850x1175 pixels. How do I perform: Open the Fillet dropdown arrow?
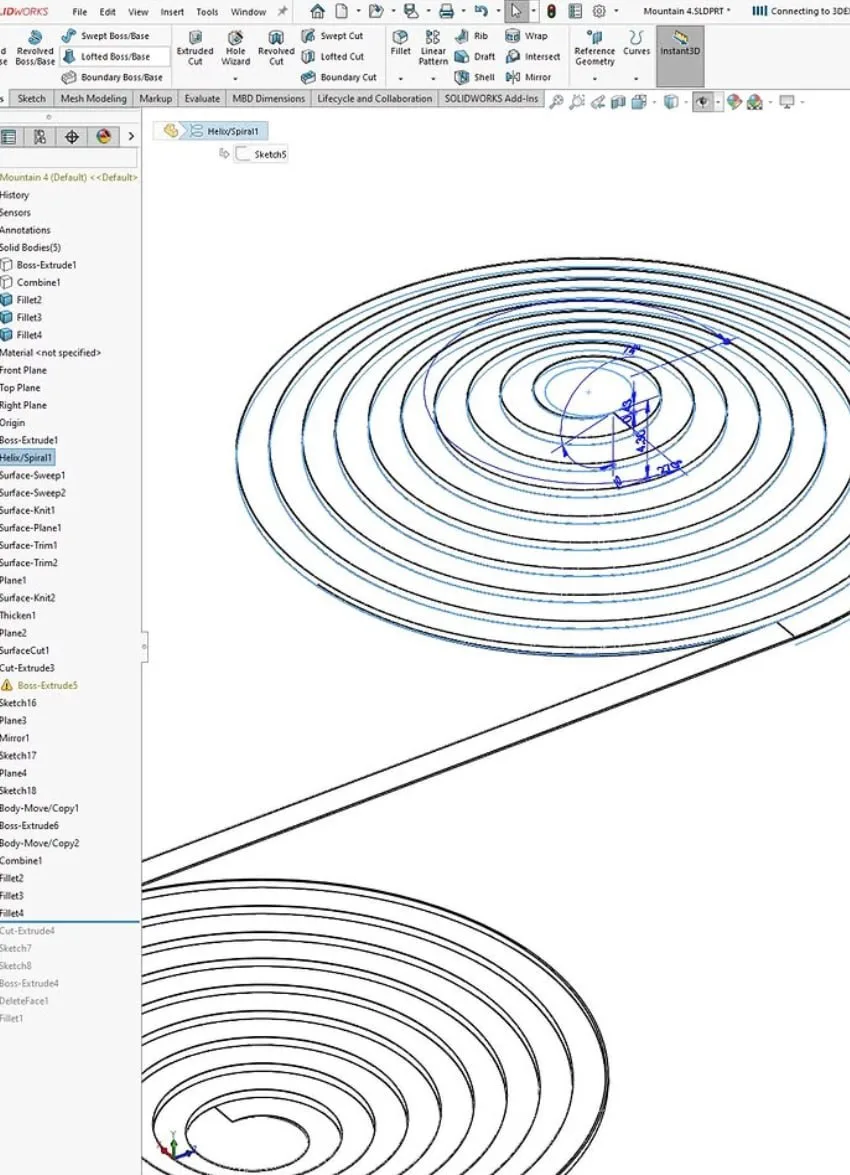pos(400,78)
